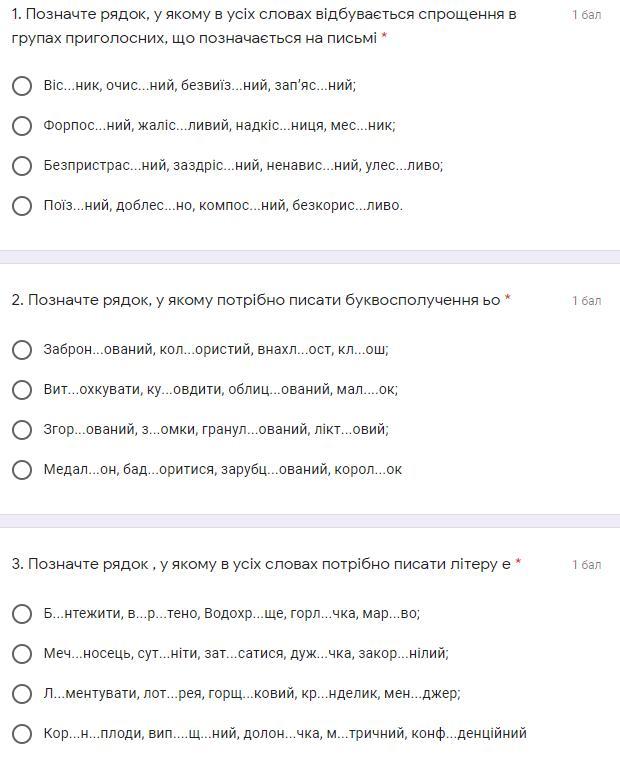Image resolution: width=620 pixels, height=768 pixels.
Task: Select option starting with "Віс...ник, очис...ний"
Action: pyautogui.click(x=22, y=86)
